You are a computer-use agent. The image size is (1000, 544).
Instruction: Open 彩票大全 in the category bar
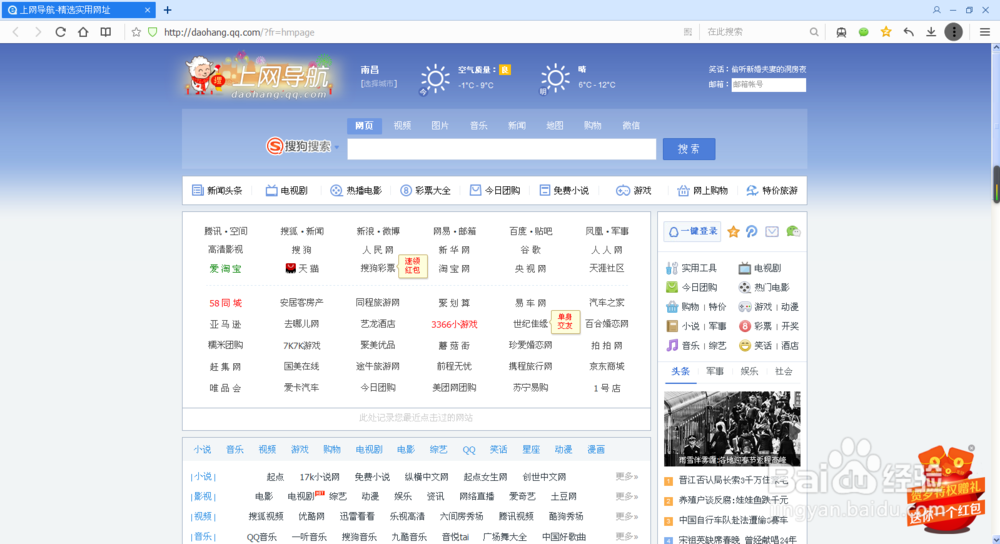425,191
